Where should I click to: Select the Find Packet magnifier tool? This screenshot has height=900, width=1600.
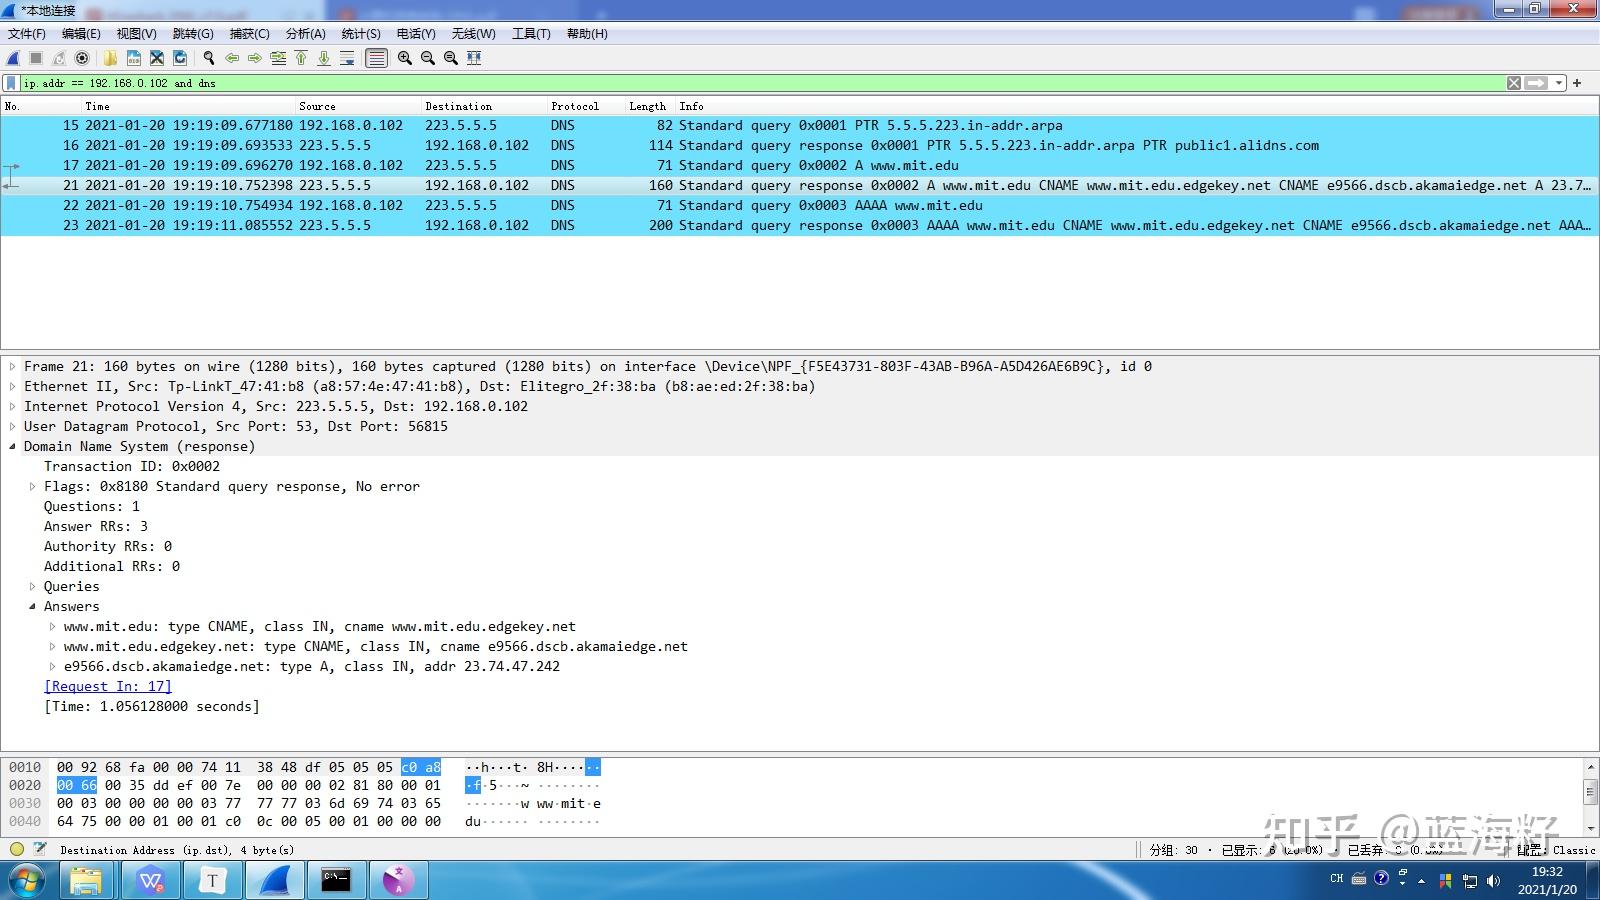(x=208, y=58)
